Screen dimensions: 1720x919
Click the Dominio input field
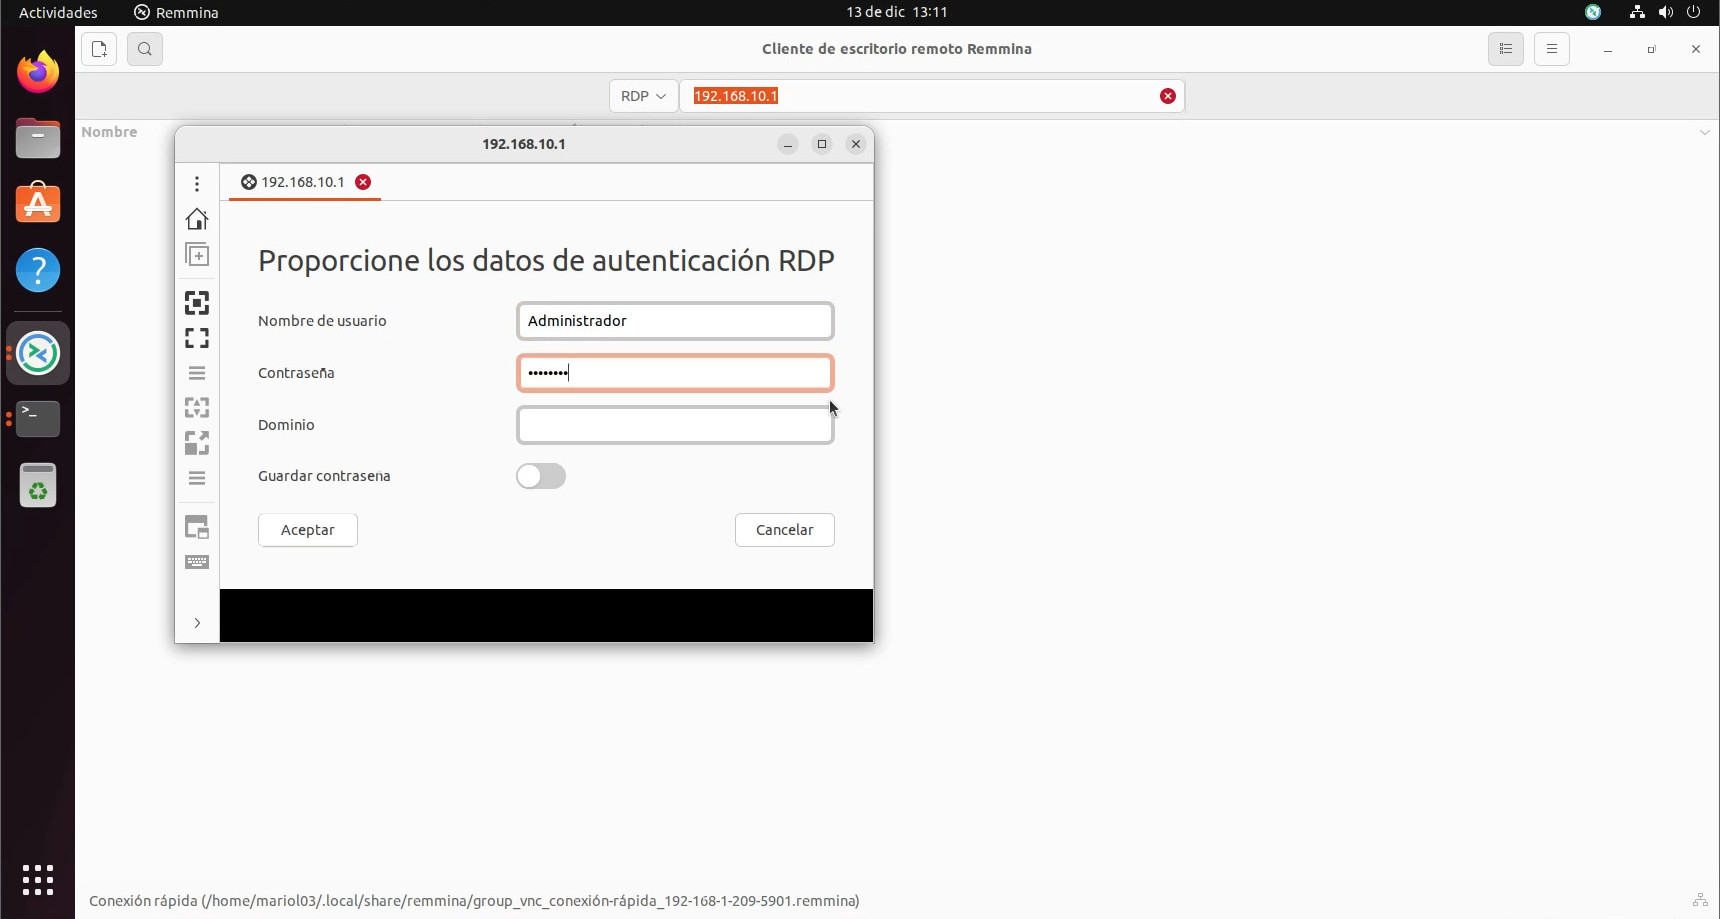pyautogui.click(x=675, y=425)
